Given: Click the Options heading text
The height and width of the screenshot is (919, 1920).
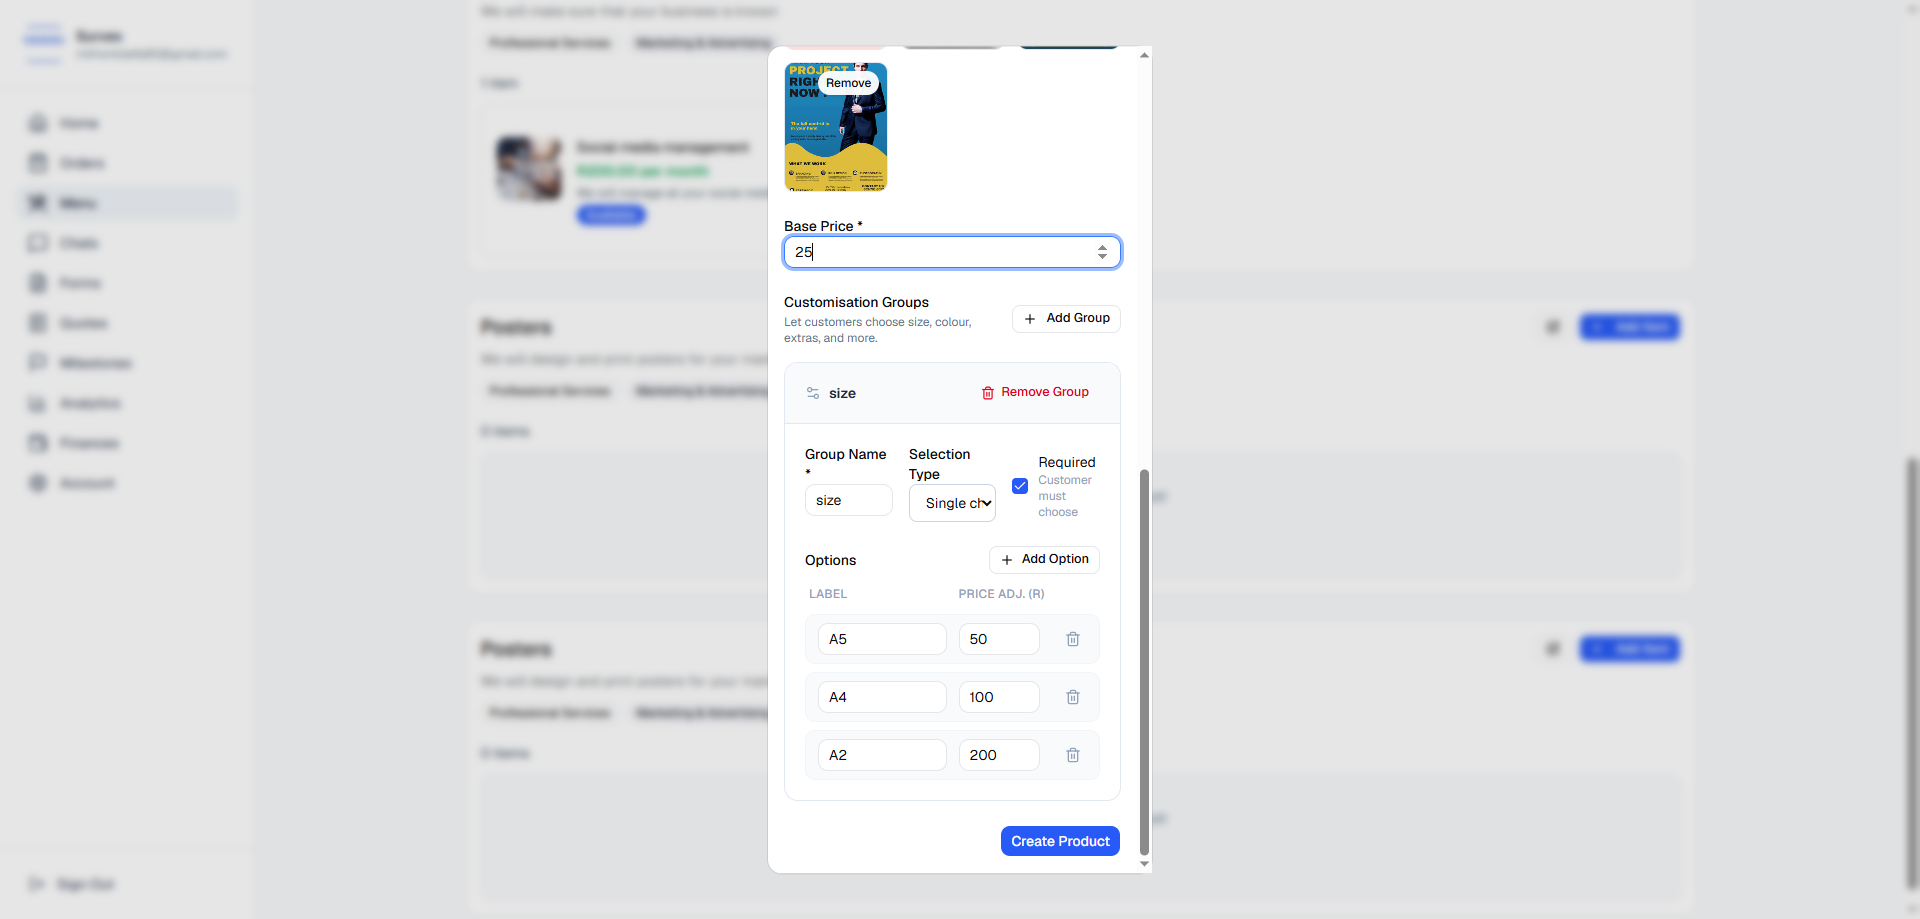Looking at the screenshot, I should click(x=830, y=560).
